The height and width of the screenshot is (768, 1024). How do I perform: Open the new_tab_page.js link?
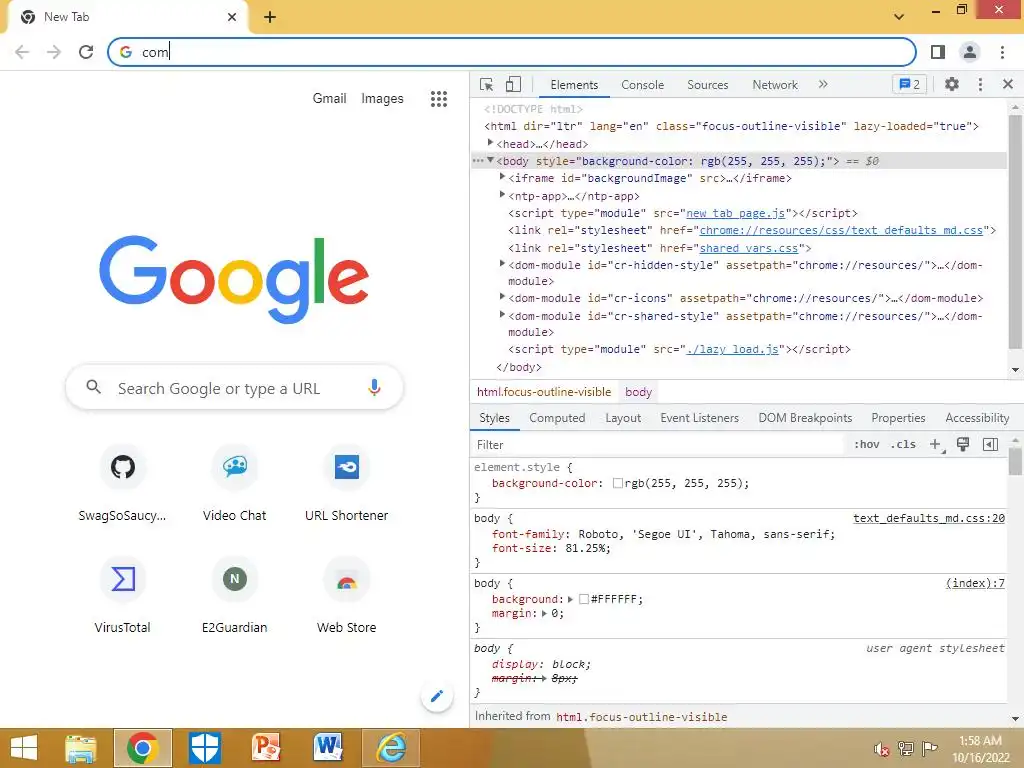click(735, 213)
